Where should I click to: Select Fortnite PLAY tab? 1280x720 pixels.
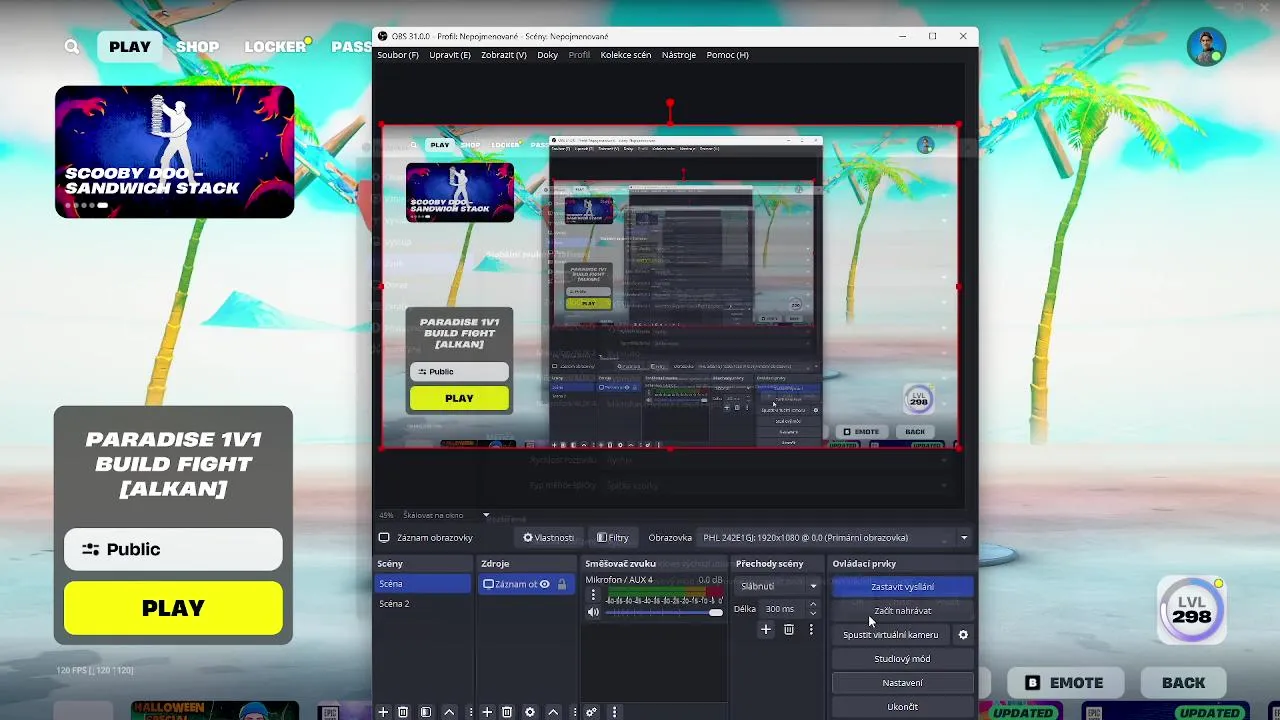click(x=130, y=47)
